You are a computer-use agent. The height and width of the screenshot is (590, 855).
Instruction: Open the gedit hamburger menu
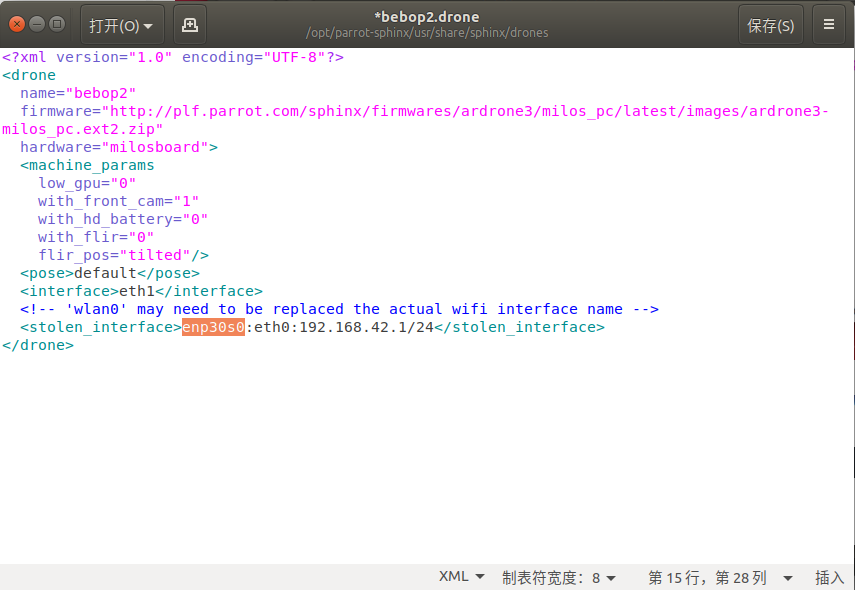pos(831,24)
